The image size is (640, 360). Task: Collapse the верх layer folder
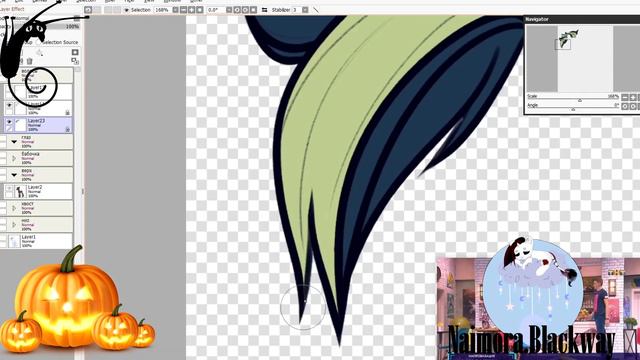click(14, 175)
